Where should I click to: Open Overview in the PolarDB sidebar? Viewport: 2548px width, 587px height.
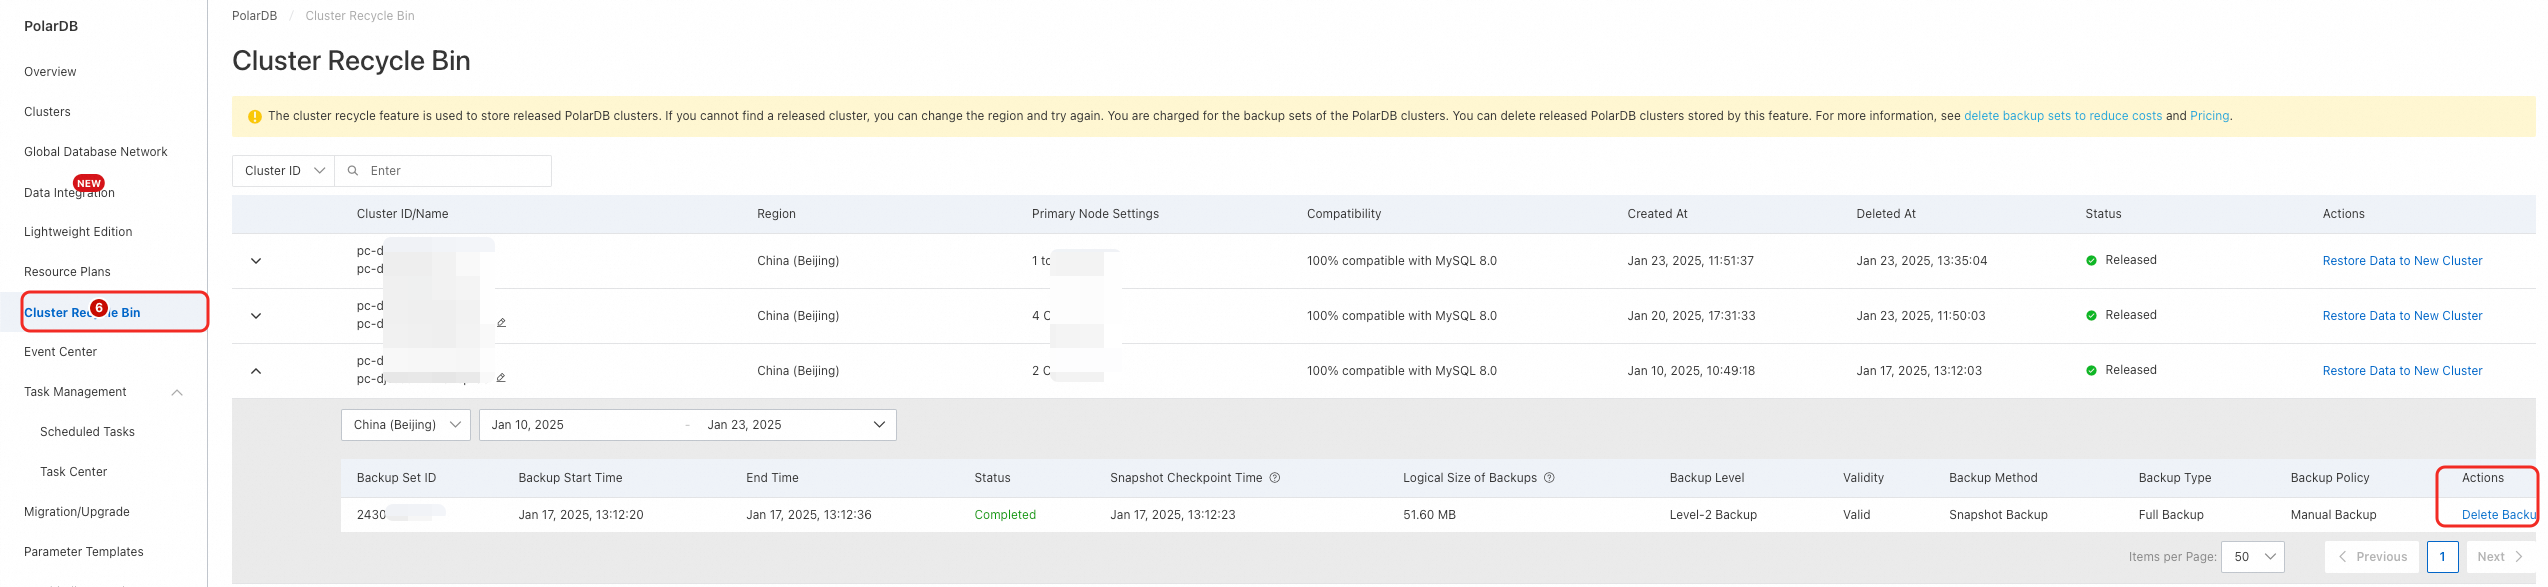pyautogui.click(x=50, y=72)
